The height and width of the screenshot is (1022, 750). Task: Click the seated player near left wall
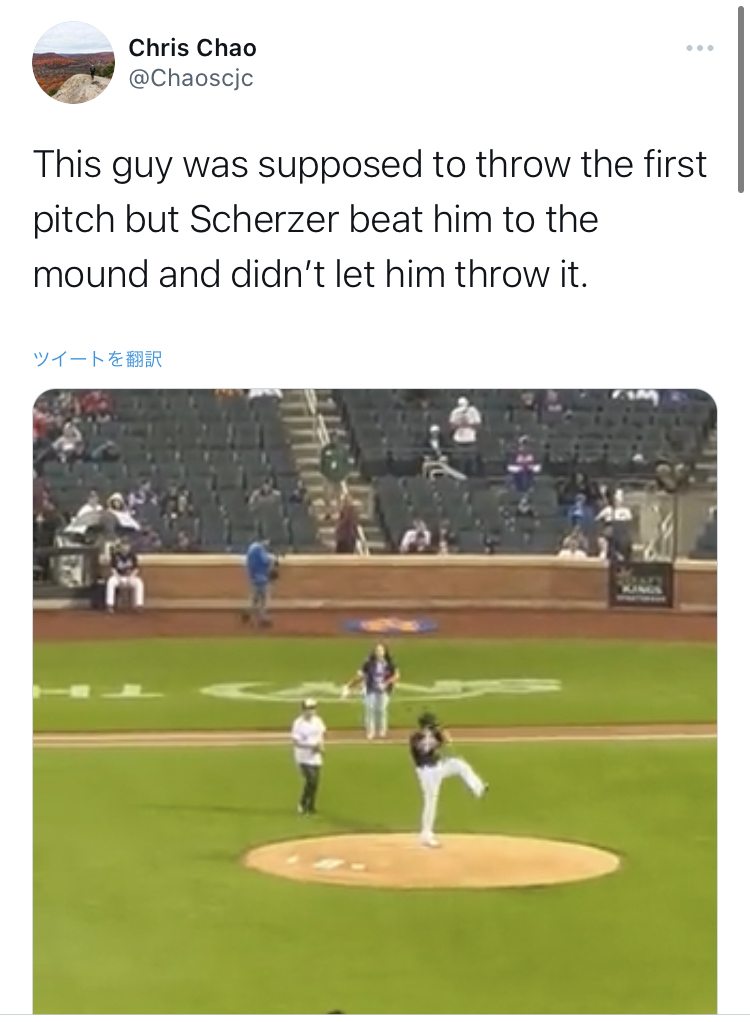124,575
